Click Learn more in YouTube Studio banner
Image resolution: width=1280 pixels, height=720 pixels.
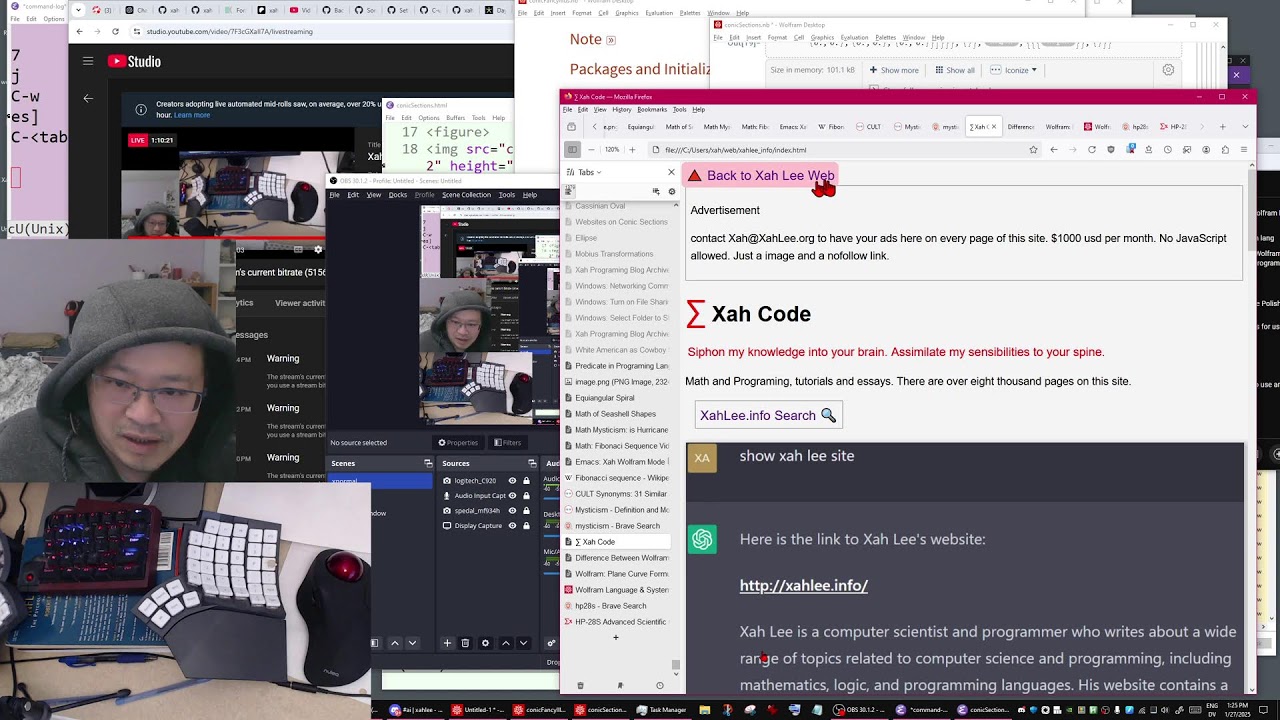pos(192,115)
